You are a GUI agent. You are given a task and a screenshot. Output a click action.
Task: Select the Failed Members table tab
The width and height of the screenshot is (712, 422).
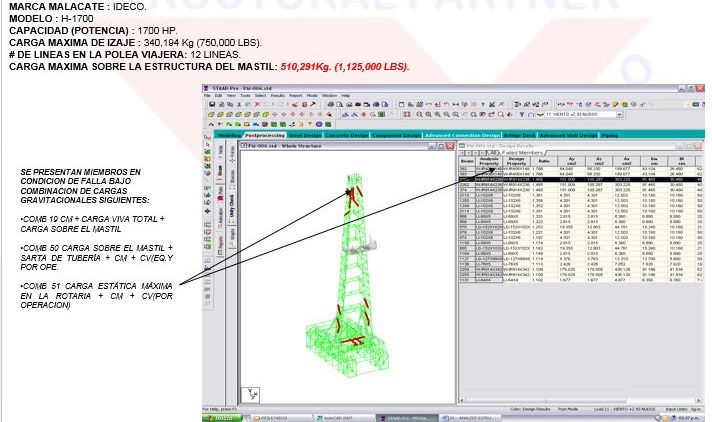[522, 153]
